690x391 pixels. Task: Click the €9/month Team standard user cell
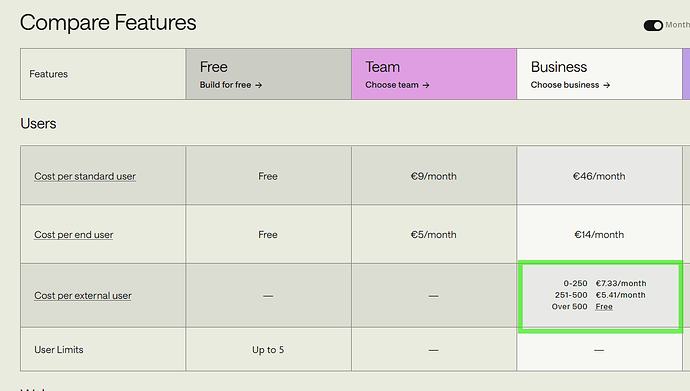(x=434, y=175)
